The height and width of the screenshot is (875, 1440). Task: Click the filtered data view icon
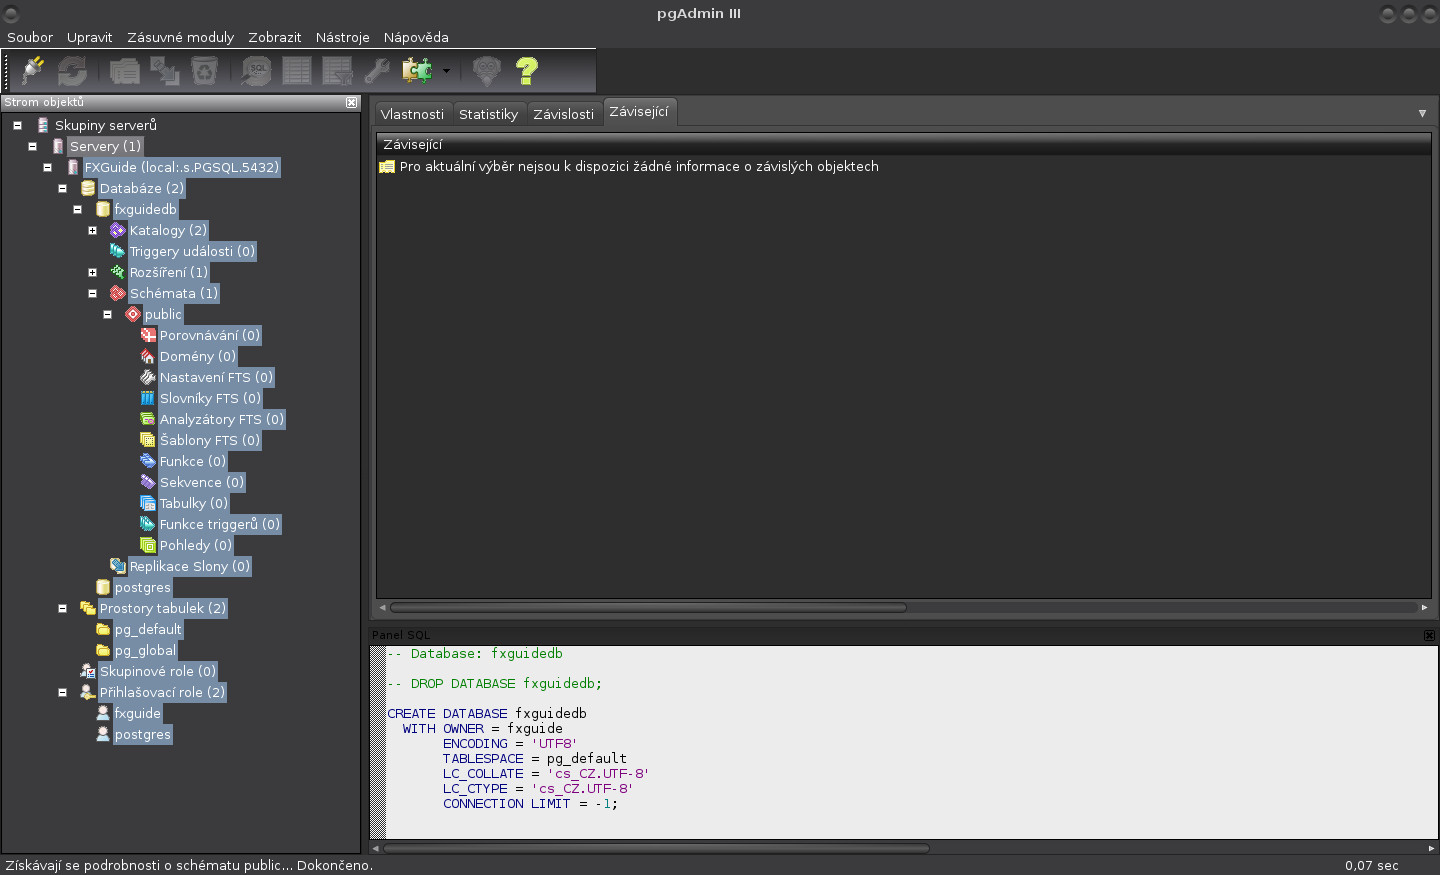point(337,70)
